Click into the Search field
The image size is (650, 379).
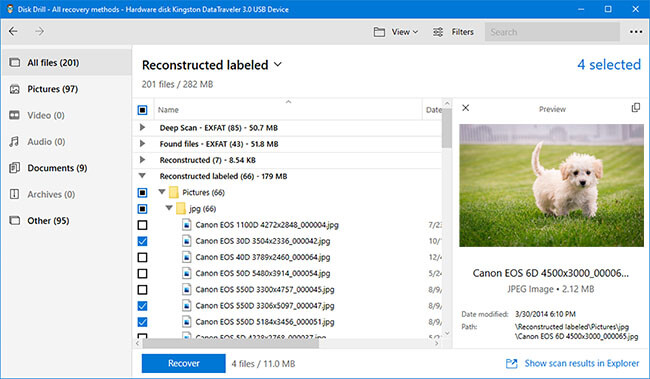(x=552, y=32)
